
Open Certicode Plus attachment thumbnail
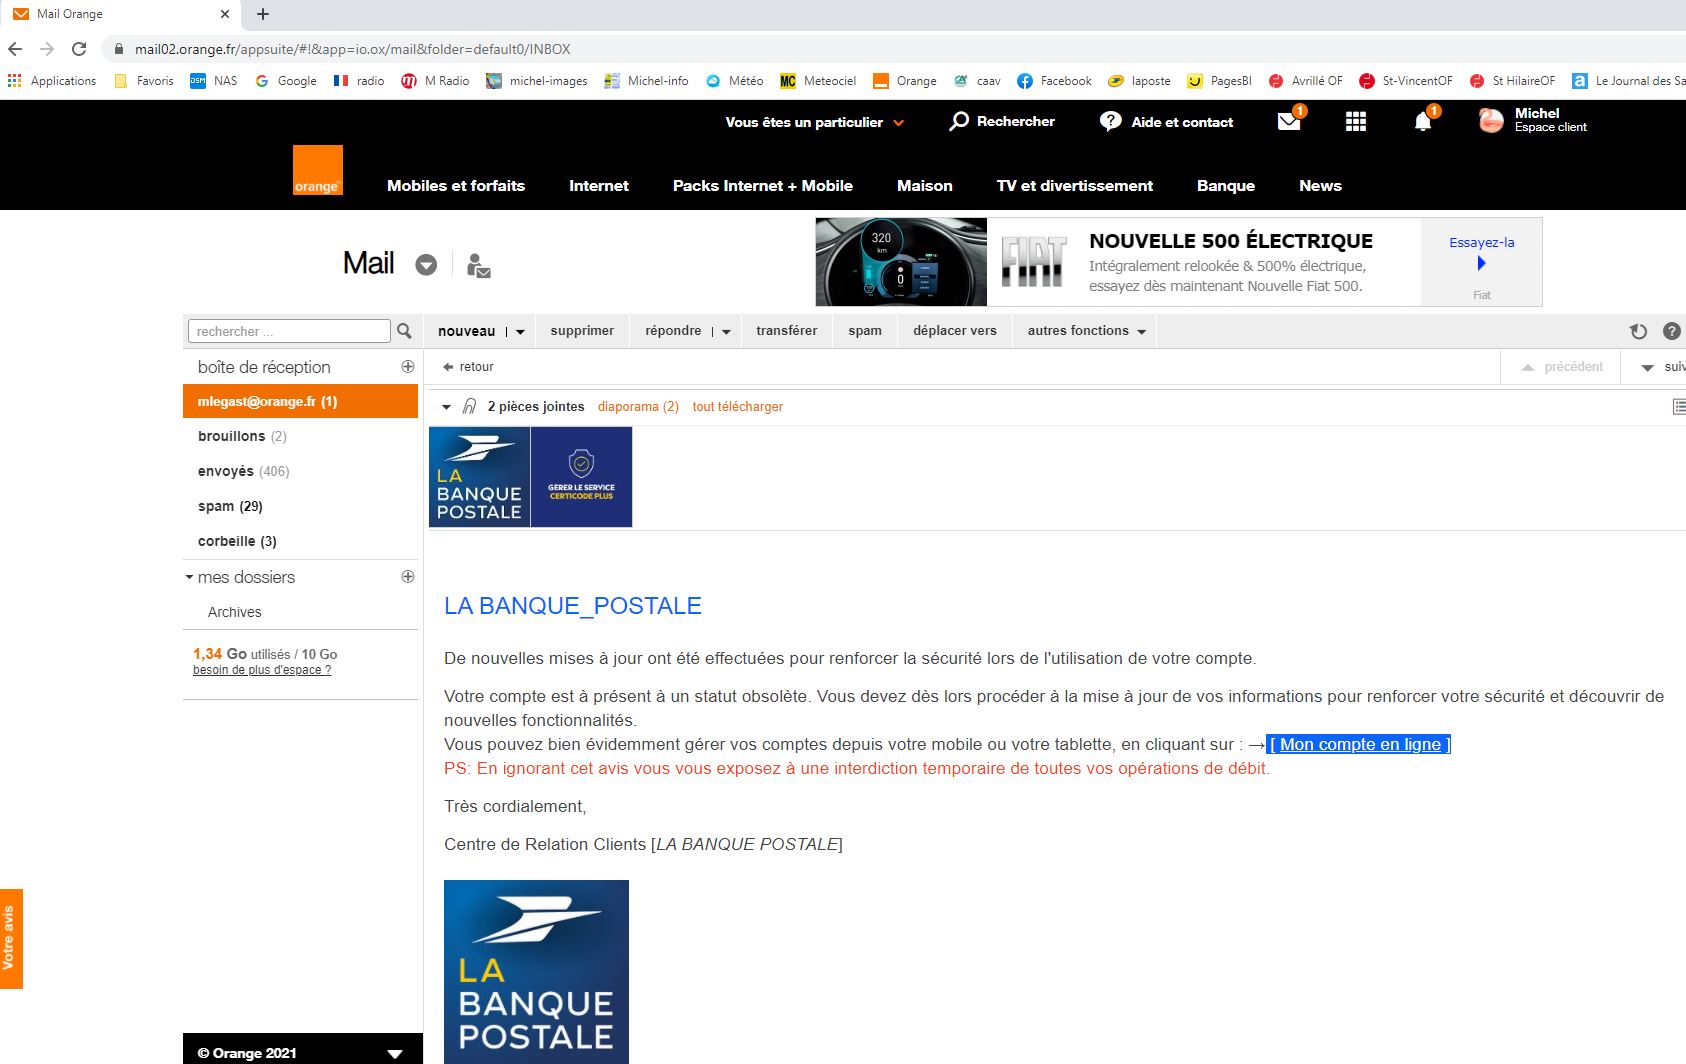coord(582,477)
